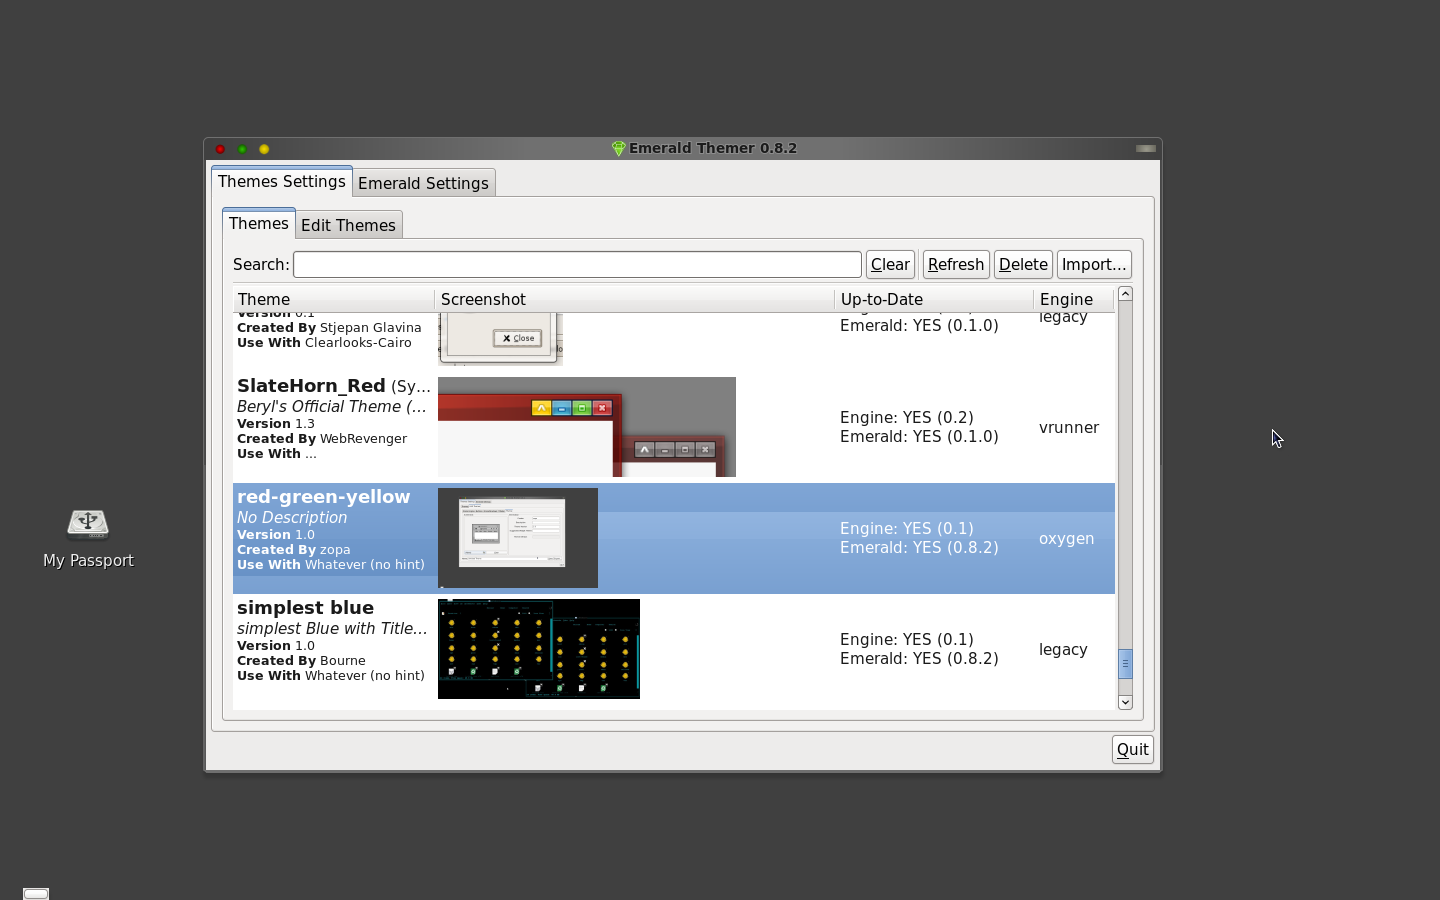The image size is (1440, 900).
Task: Click the Emerald gem icon in title bar
Action: [x=618, y=148]
